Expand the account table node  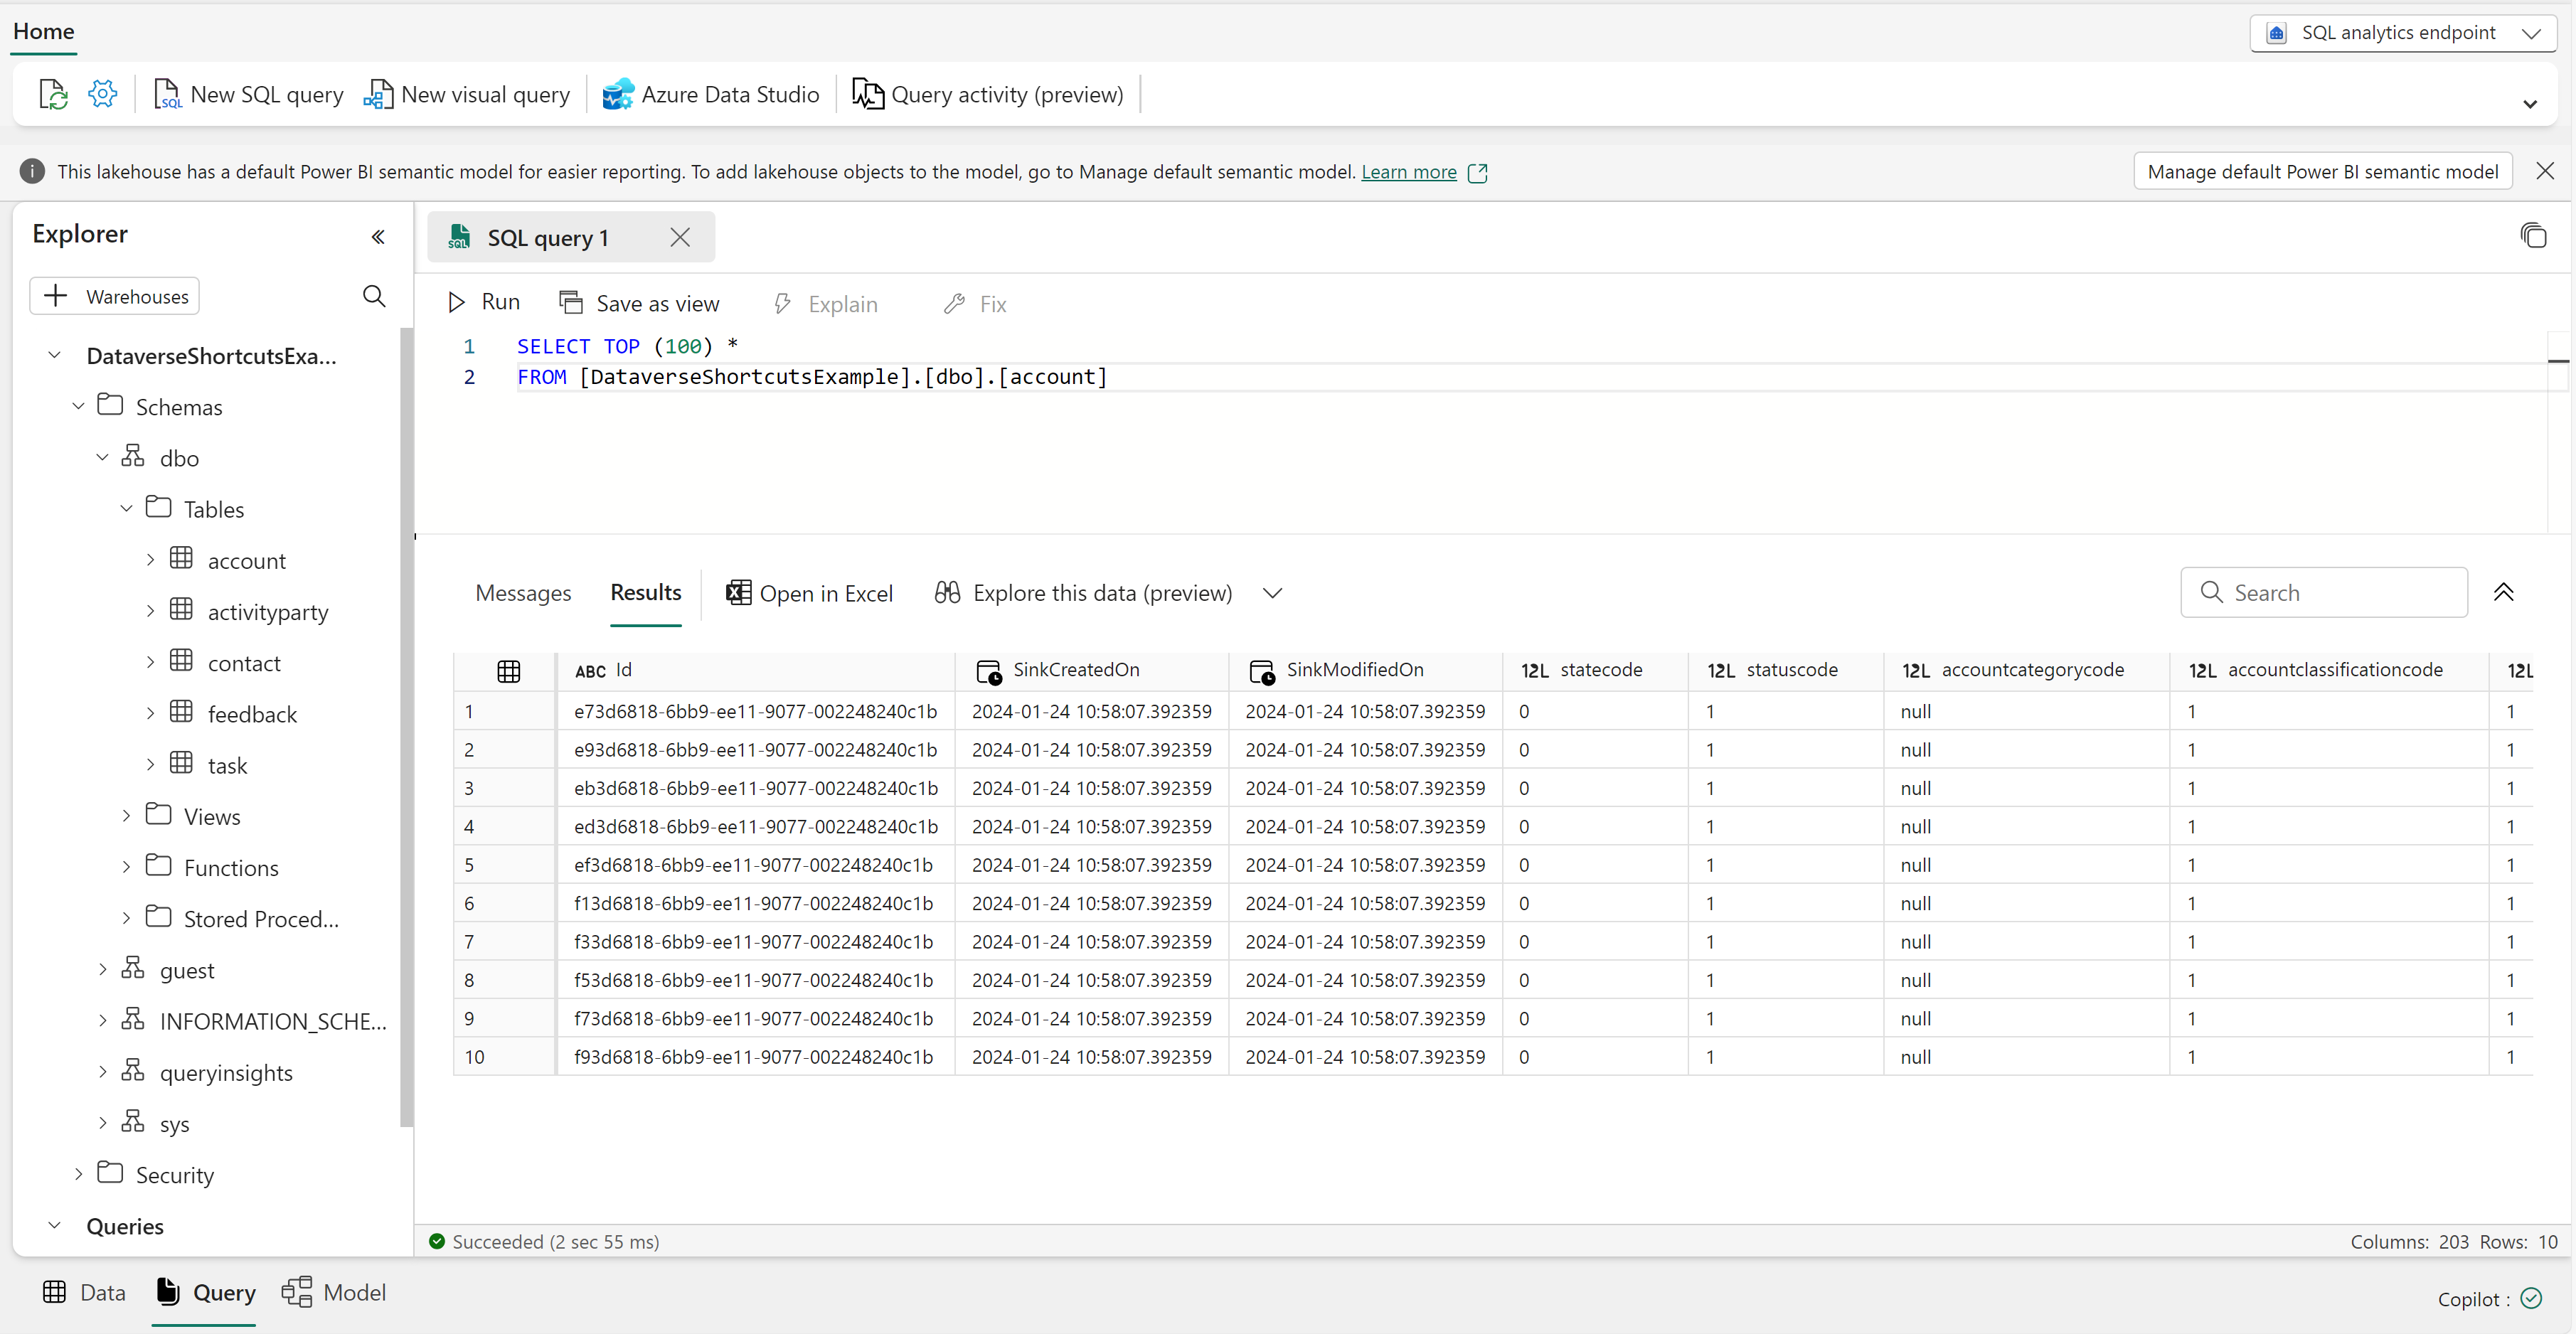150,560
